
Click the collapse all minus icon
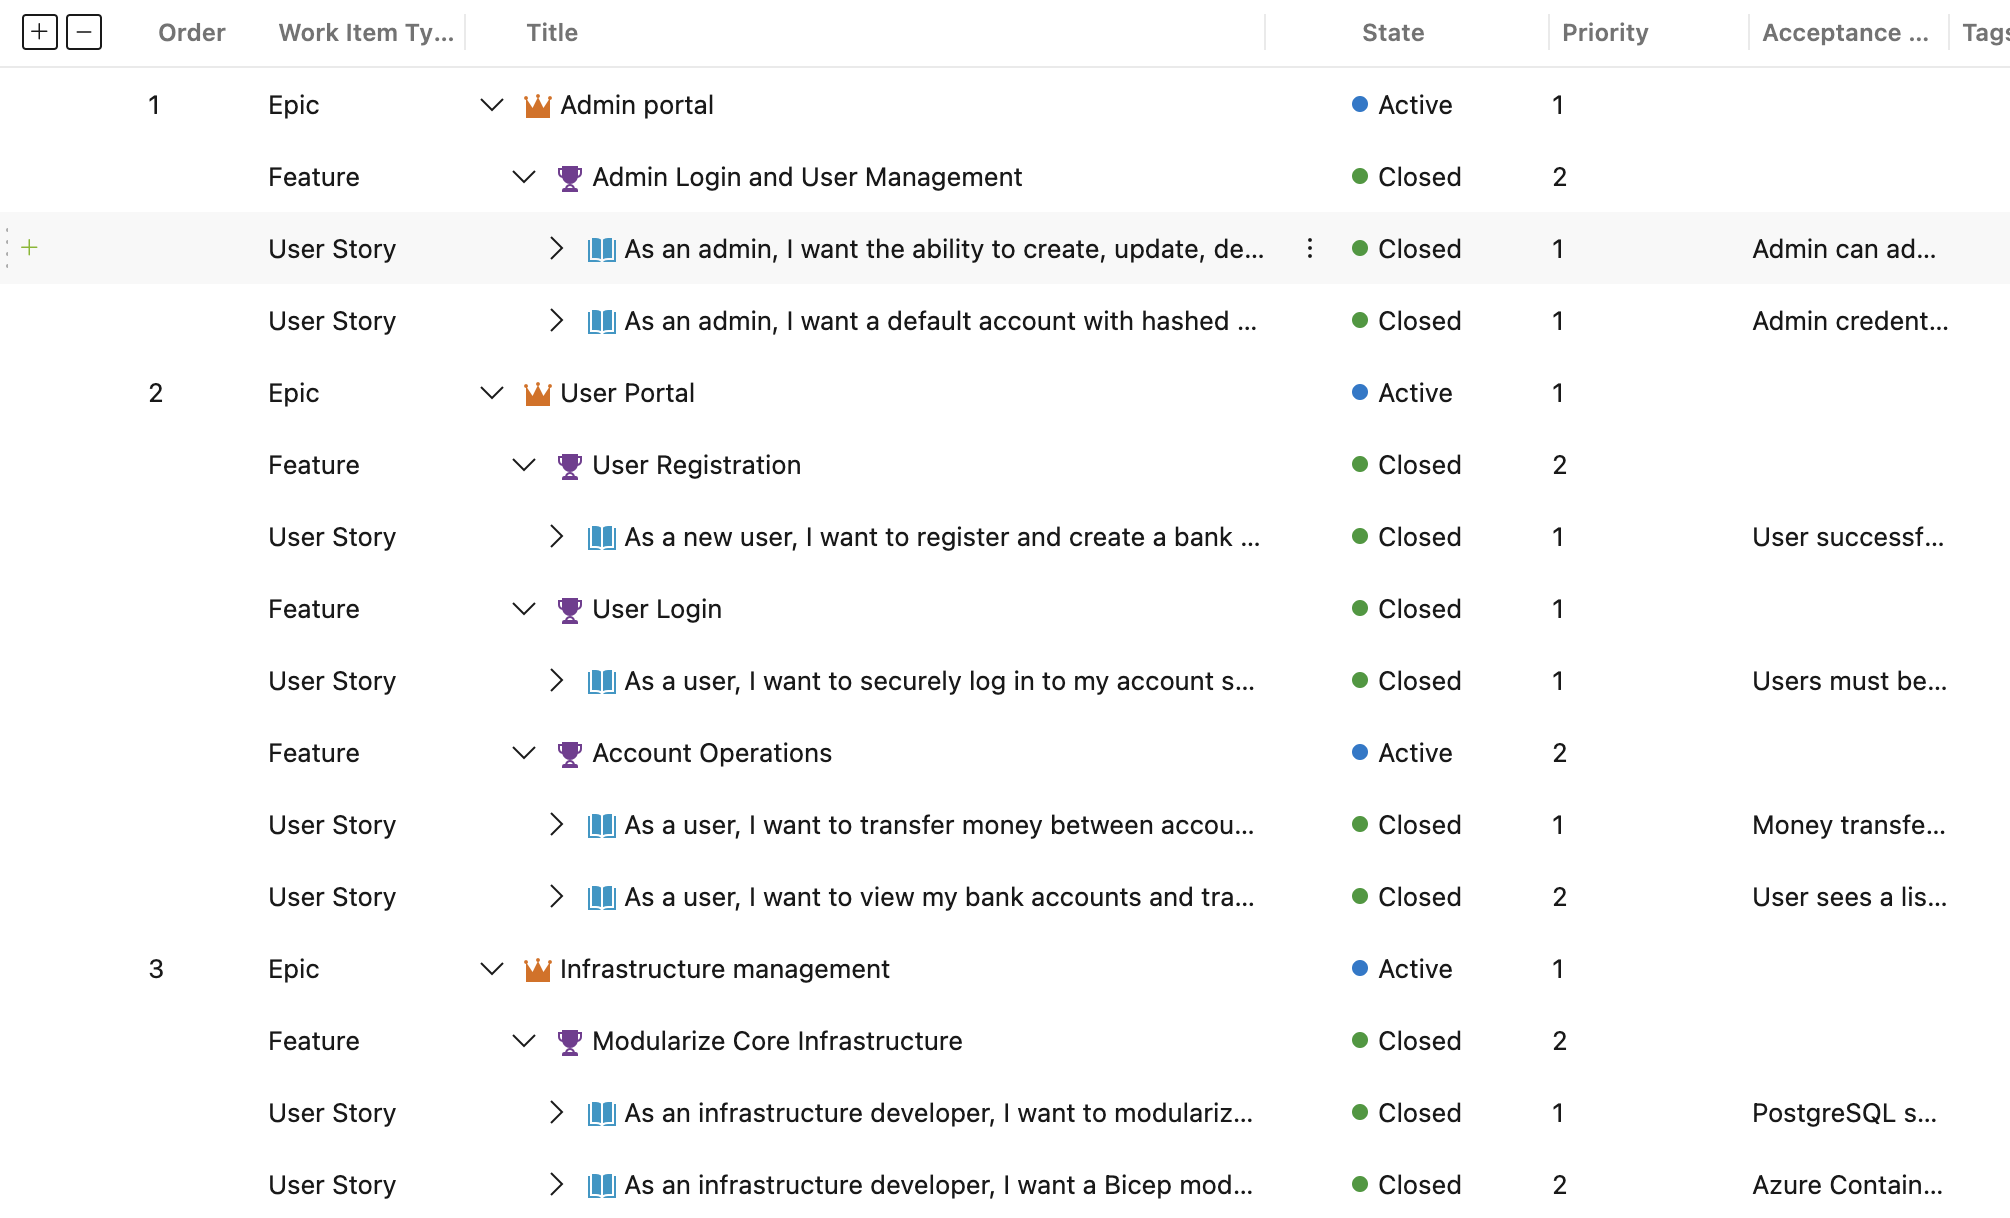click(x=84, y=32)
